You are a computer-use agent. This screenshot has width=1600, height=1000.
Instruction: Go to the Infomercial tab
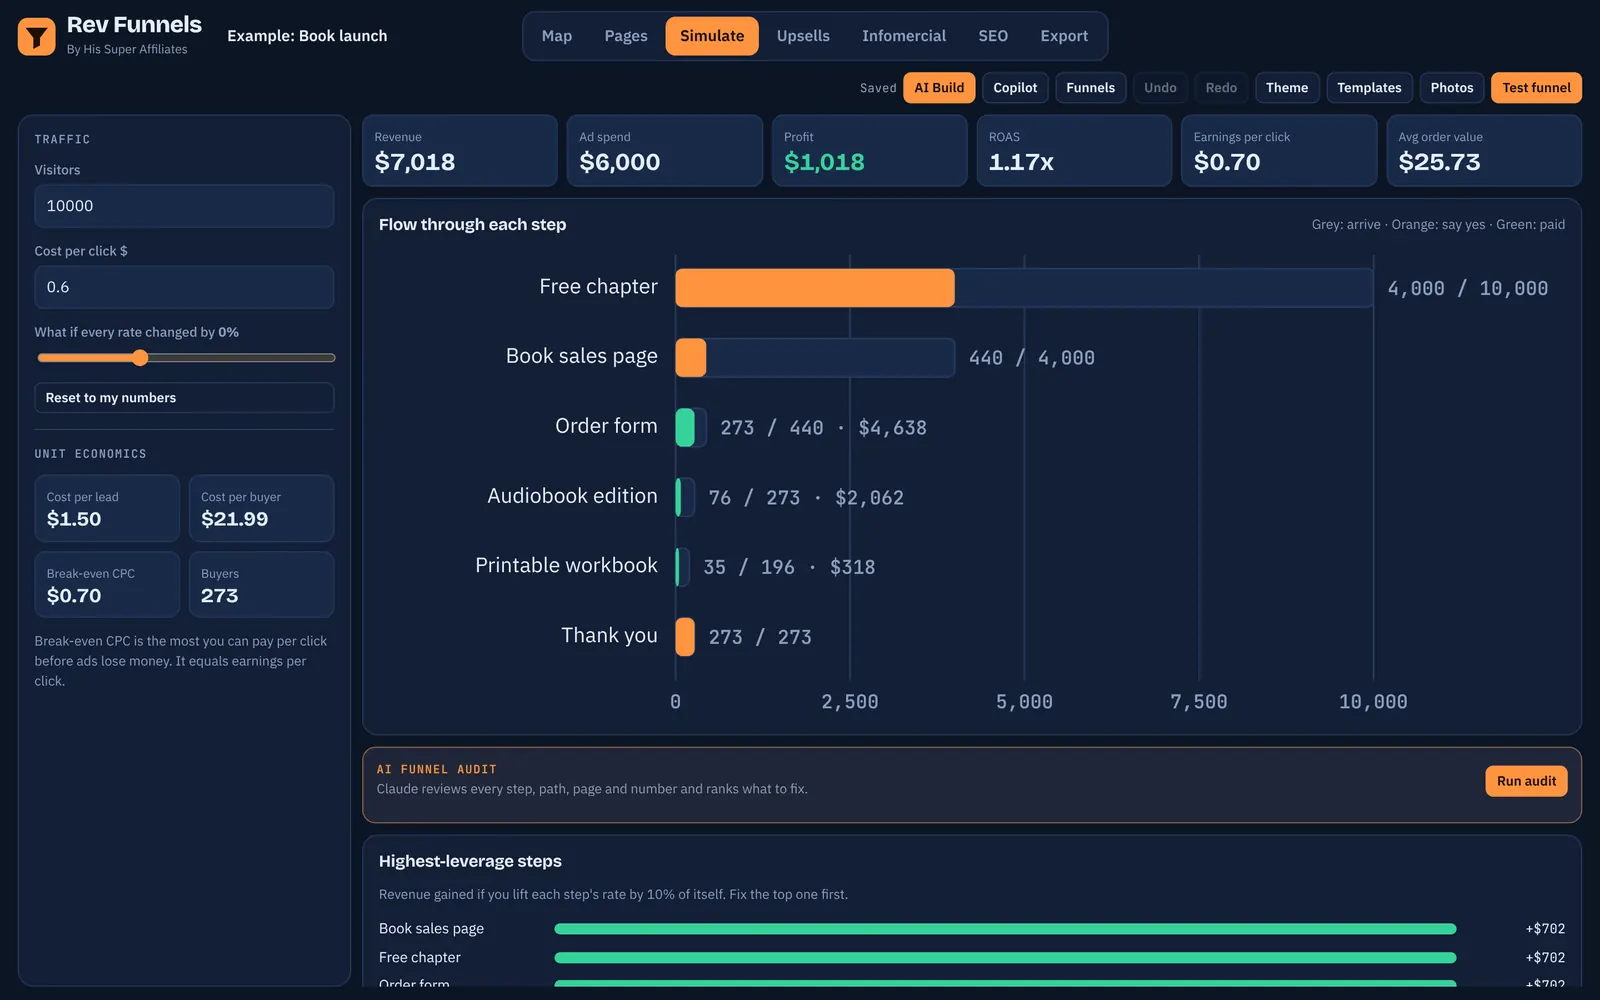tap(904, 36)
